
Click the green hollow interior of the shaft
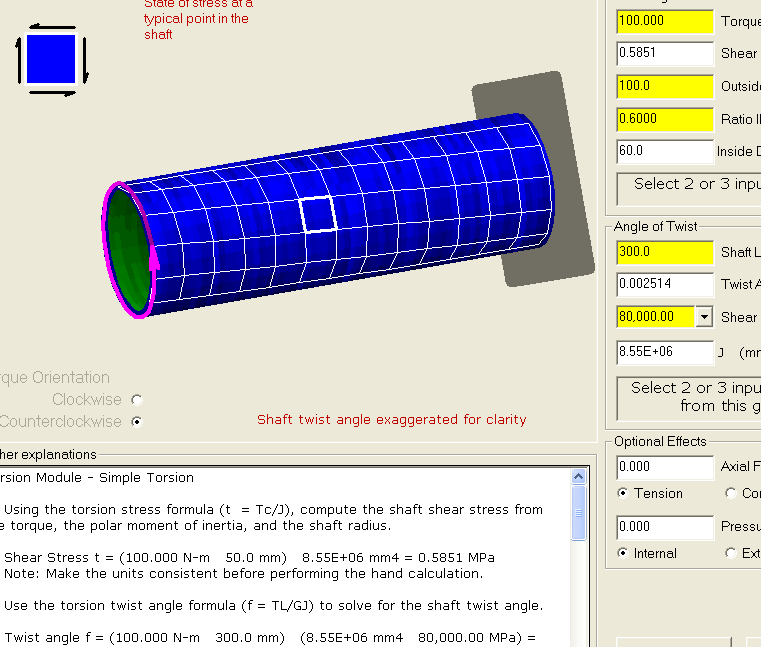pos(127,250)
